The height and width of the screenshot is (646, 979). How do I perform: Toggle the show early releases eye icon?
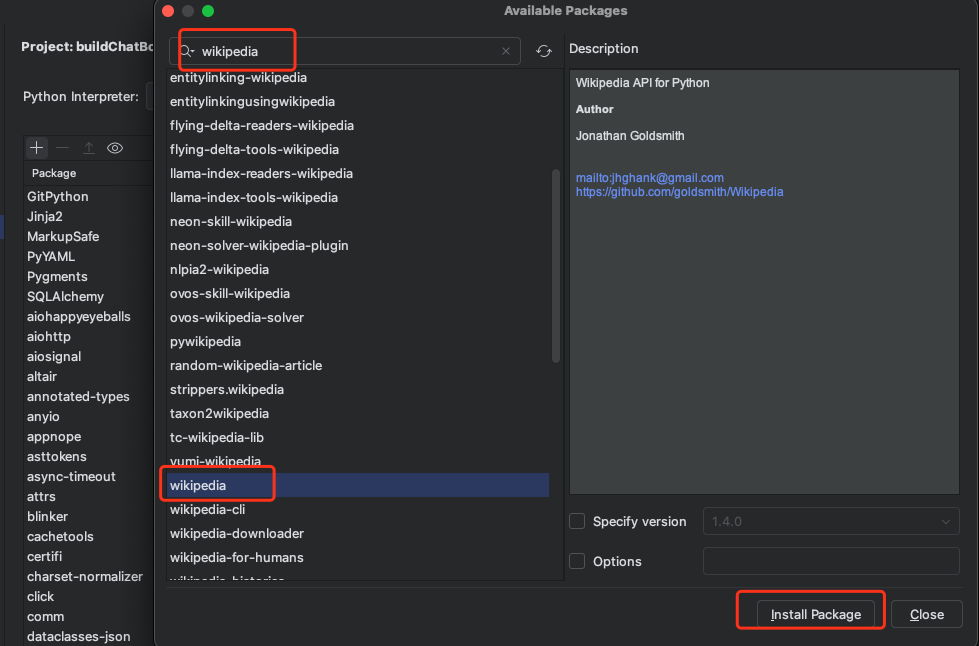tap(115, 148)
